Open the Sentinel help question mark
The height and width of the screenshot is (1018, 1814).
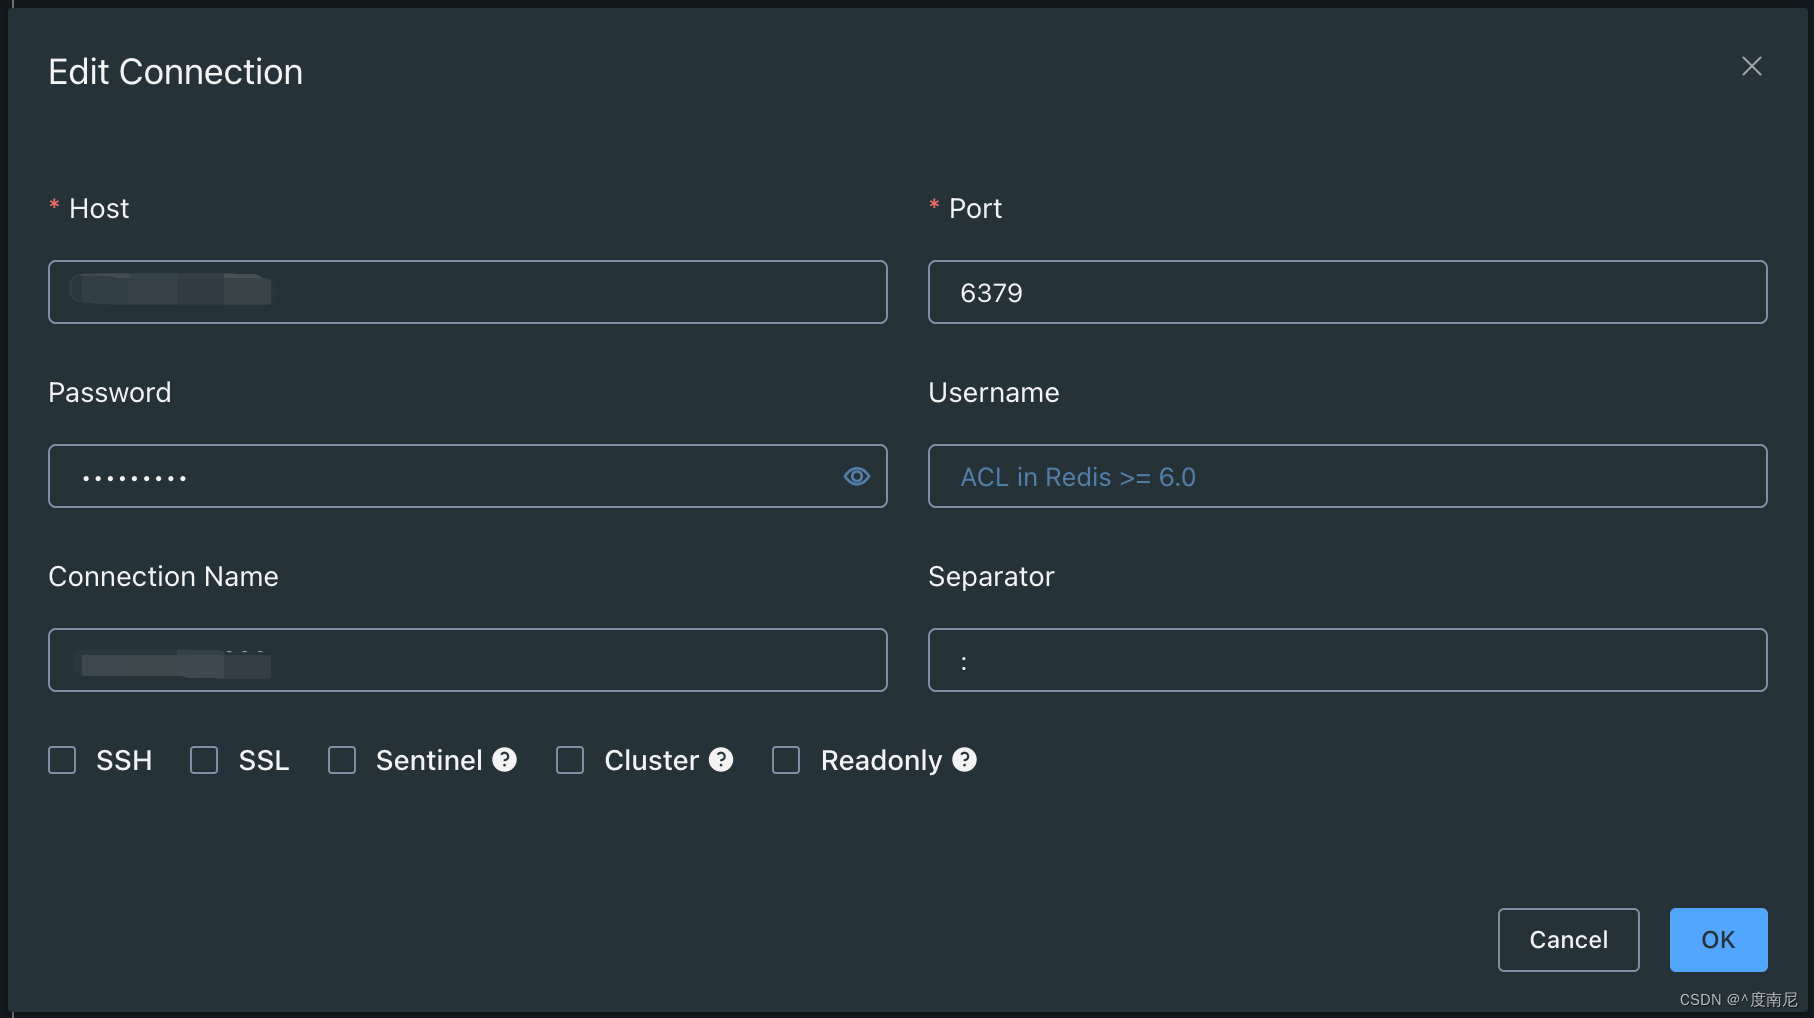coord(505,760)
